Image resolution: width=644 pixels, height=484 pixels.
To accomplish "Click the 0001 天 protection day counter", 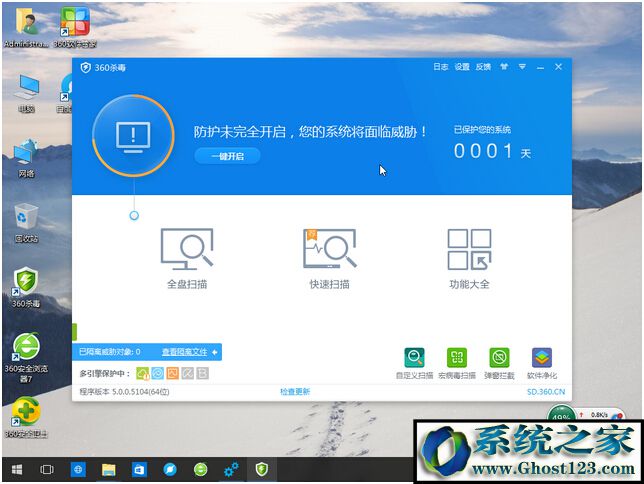I will [x=492, y=151].
